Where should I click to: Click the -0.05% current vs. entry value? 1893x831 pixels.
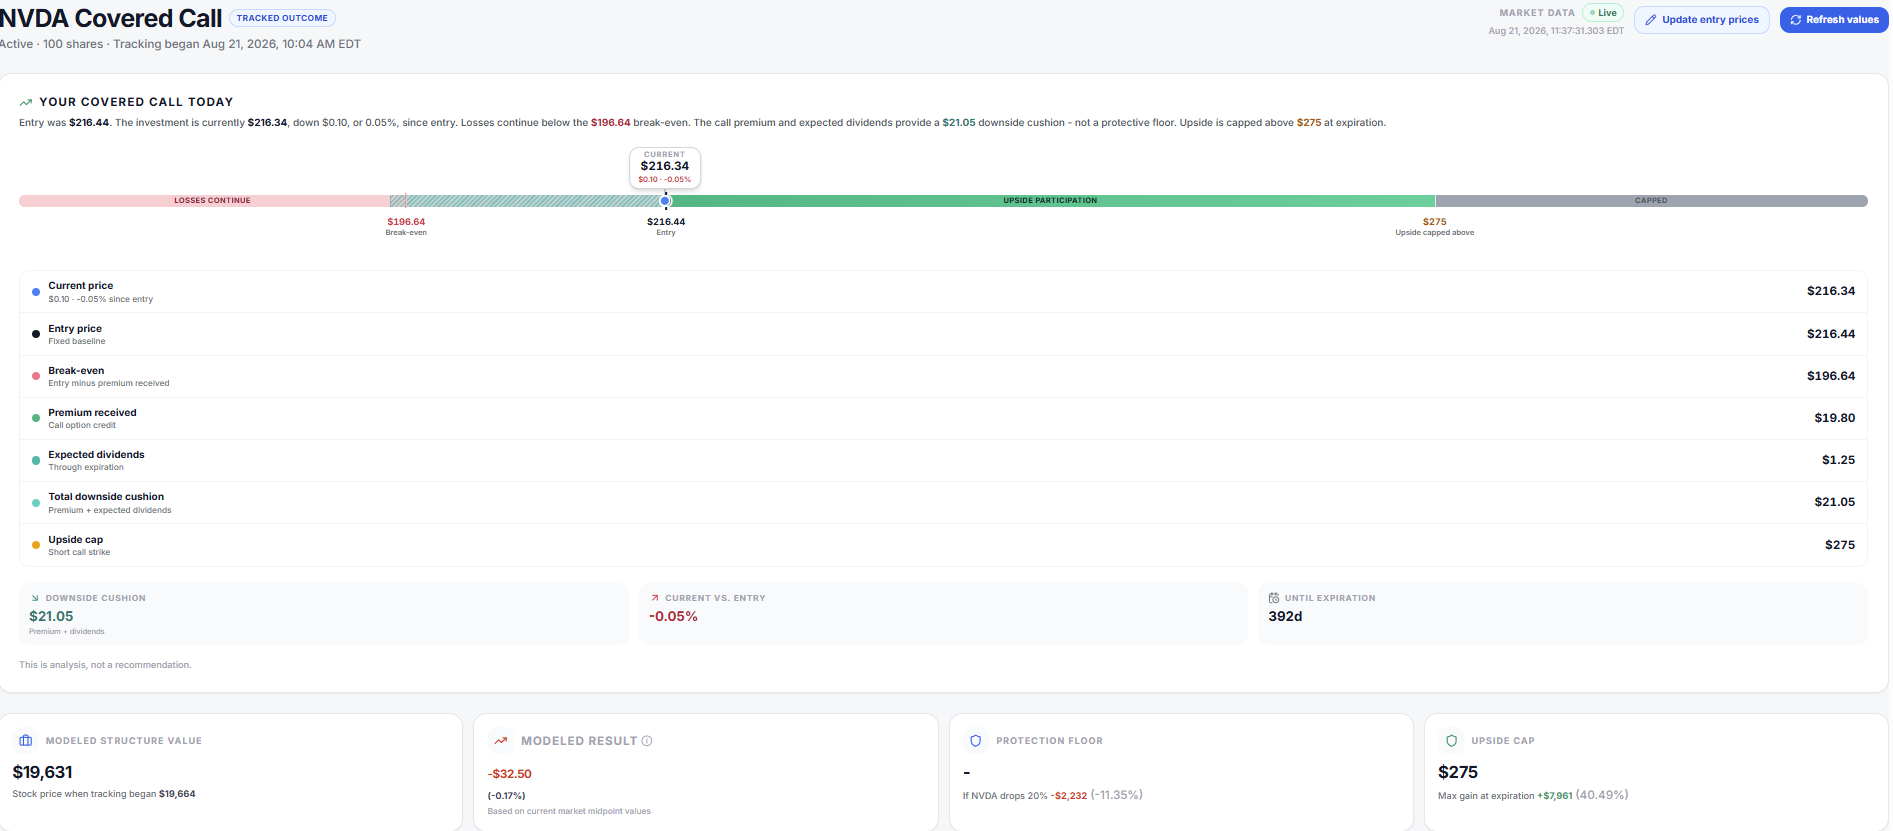673,616
